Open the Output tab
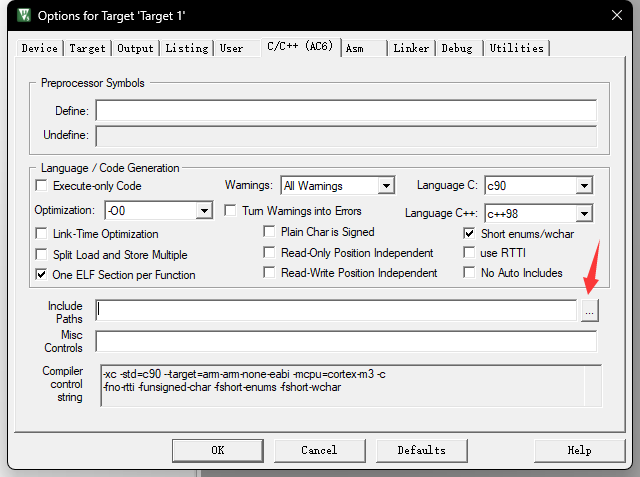640x477 pixels. pyautogui.click(x=136, y=48)
